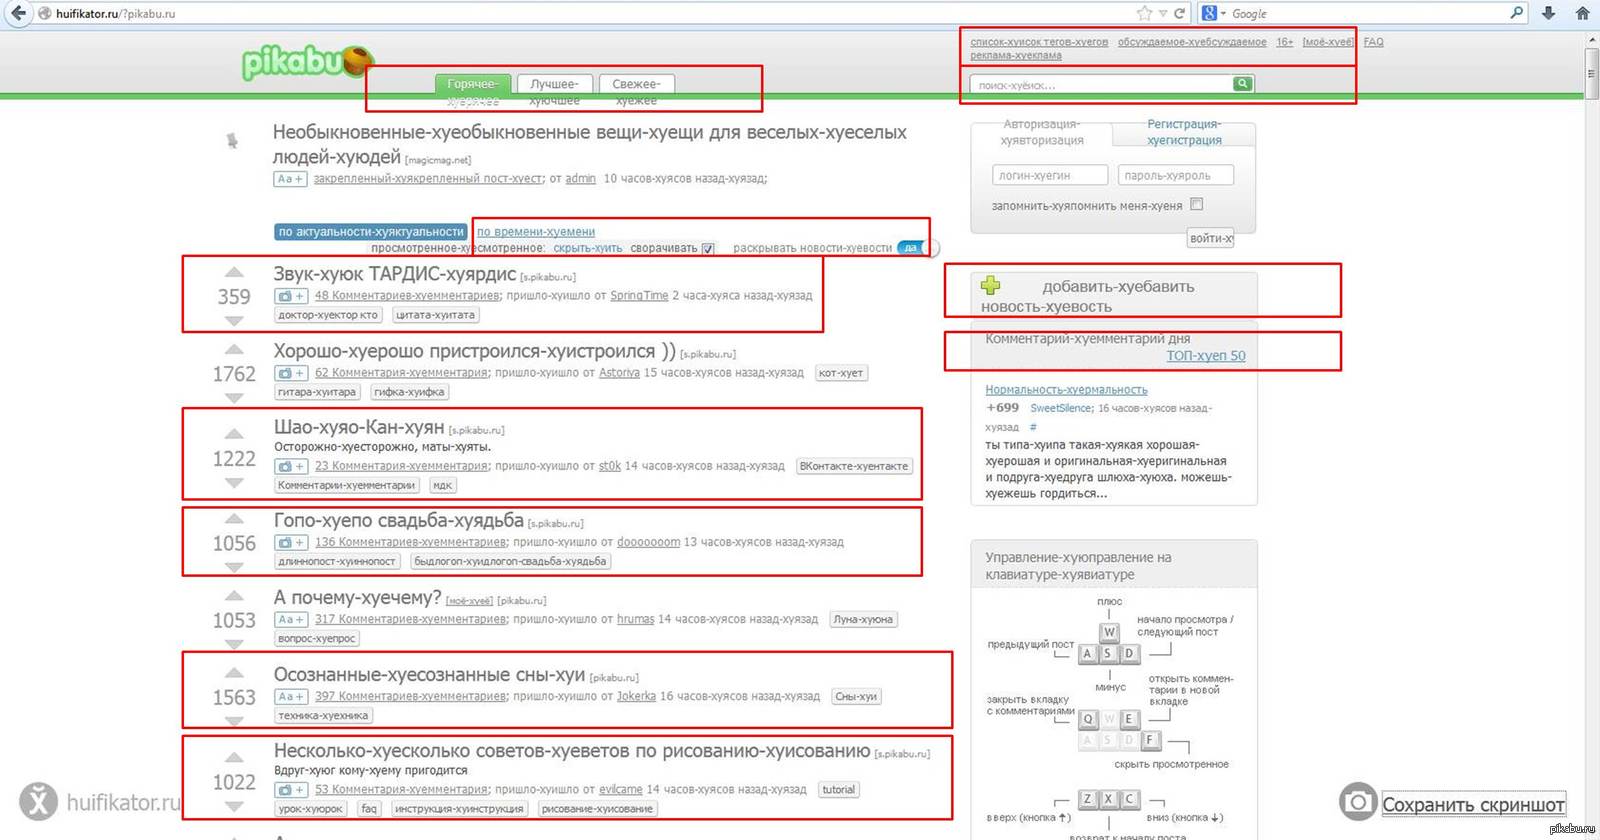1600x840 pixels.
Task: Switch to the Горячее tab
Action: pyautogui.click(x=472, y=84)
